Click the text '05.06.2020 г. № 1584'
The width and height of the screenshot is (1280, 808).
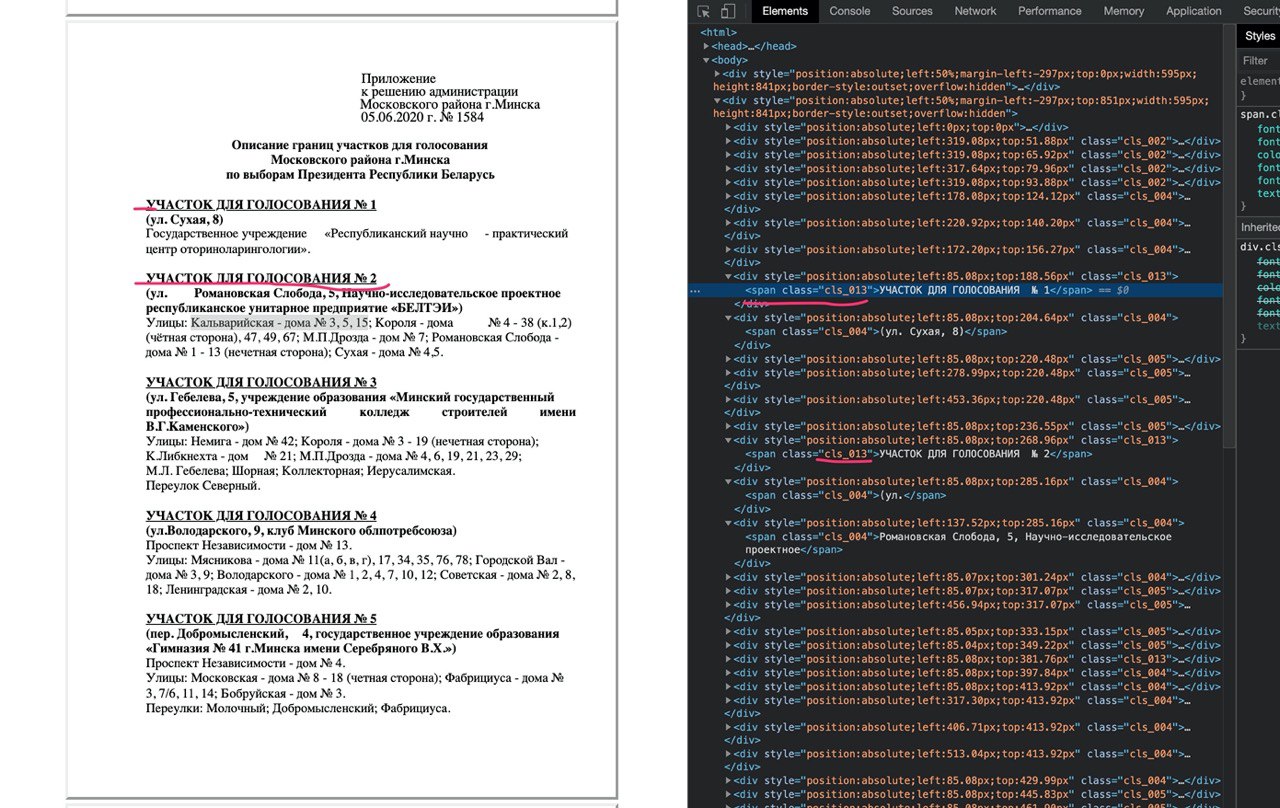click(422, 117)
